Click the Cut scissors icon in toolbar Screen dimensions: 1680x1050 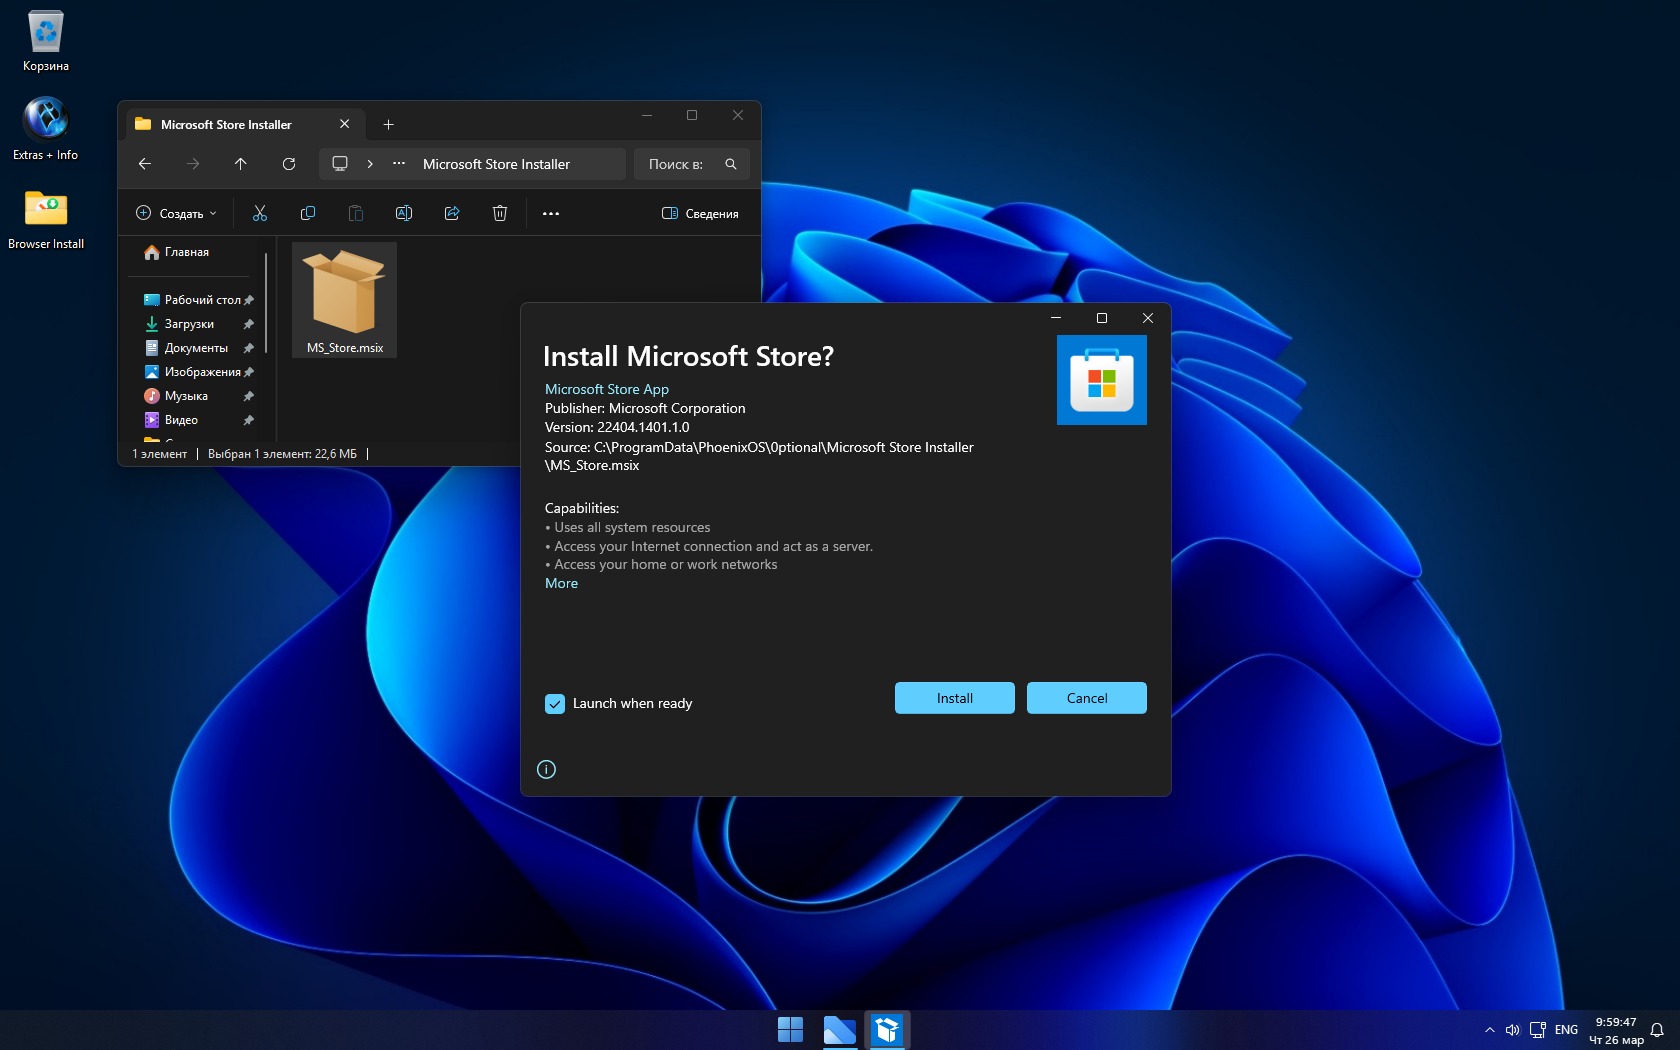coord(260,213)
